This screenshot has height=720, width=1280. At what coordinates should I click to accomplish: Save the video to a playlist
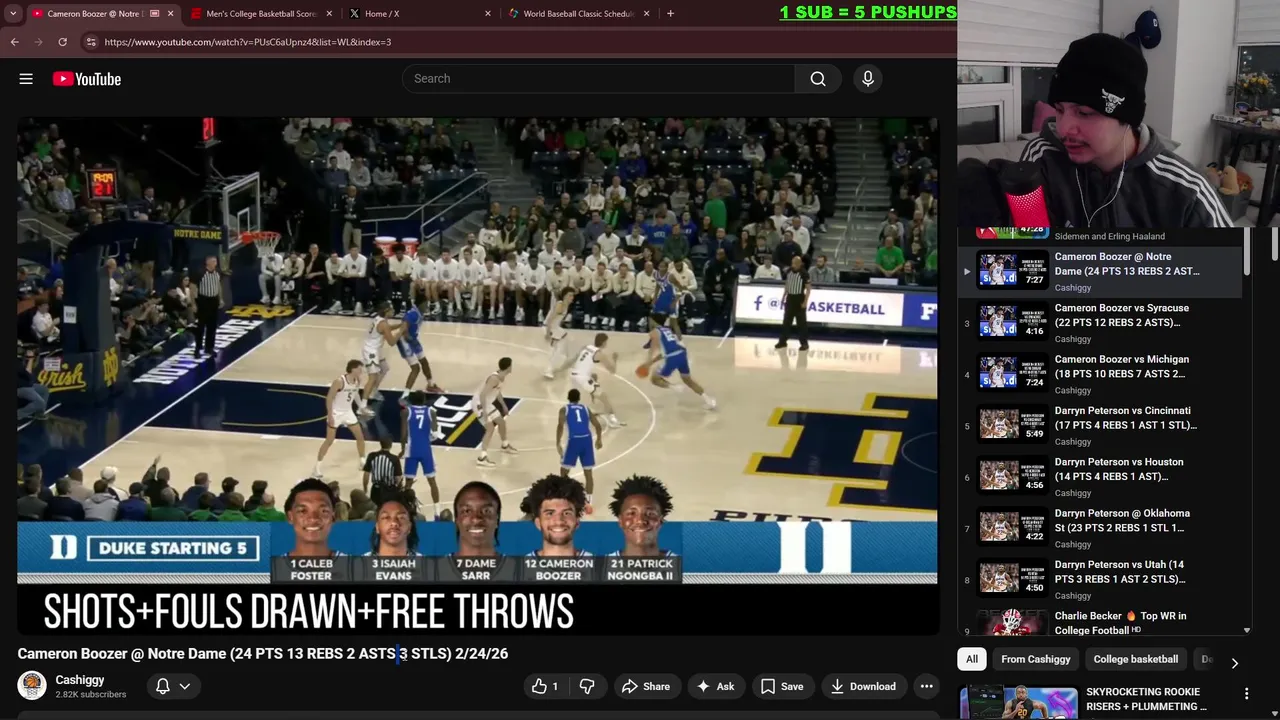pyautogui.click(x=782, y=686)
